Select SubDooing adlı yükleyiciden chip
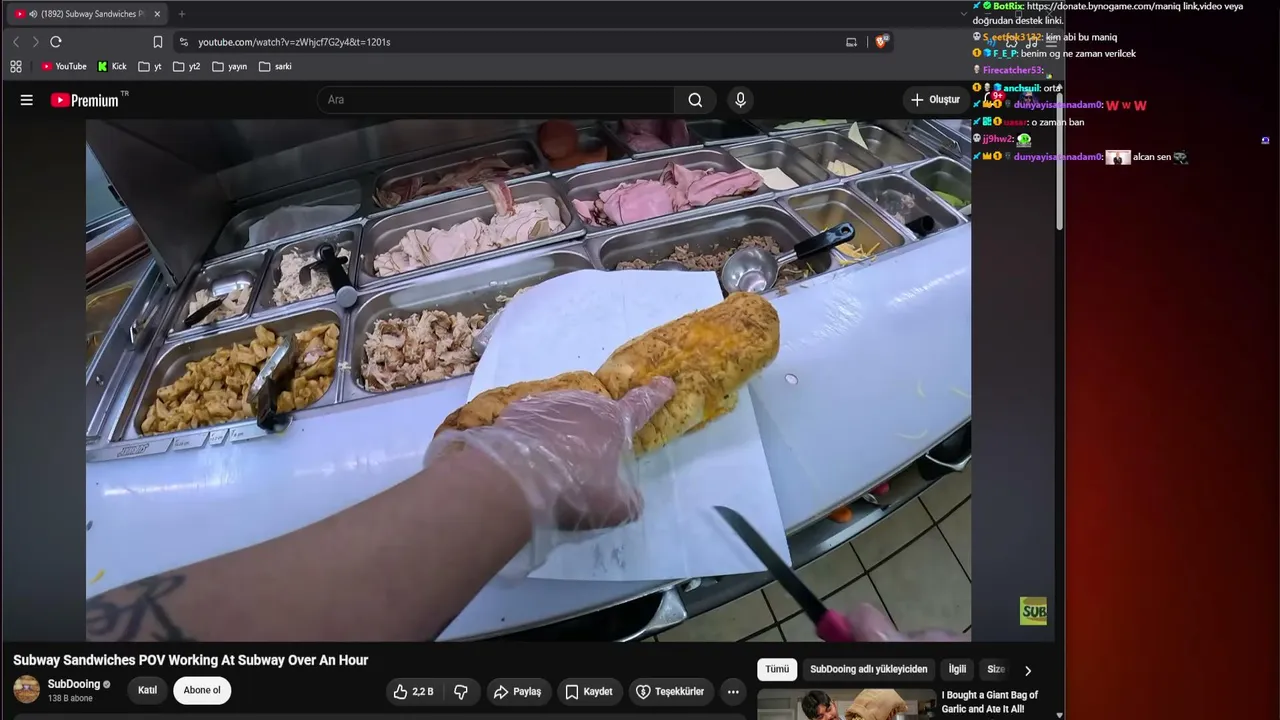 869,670
